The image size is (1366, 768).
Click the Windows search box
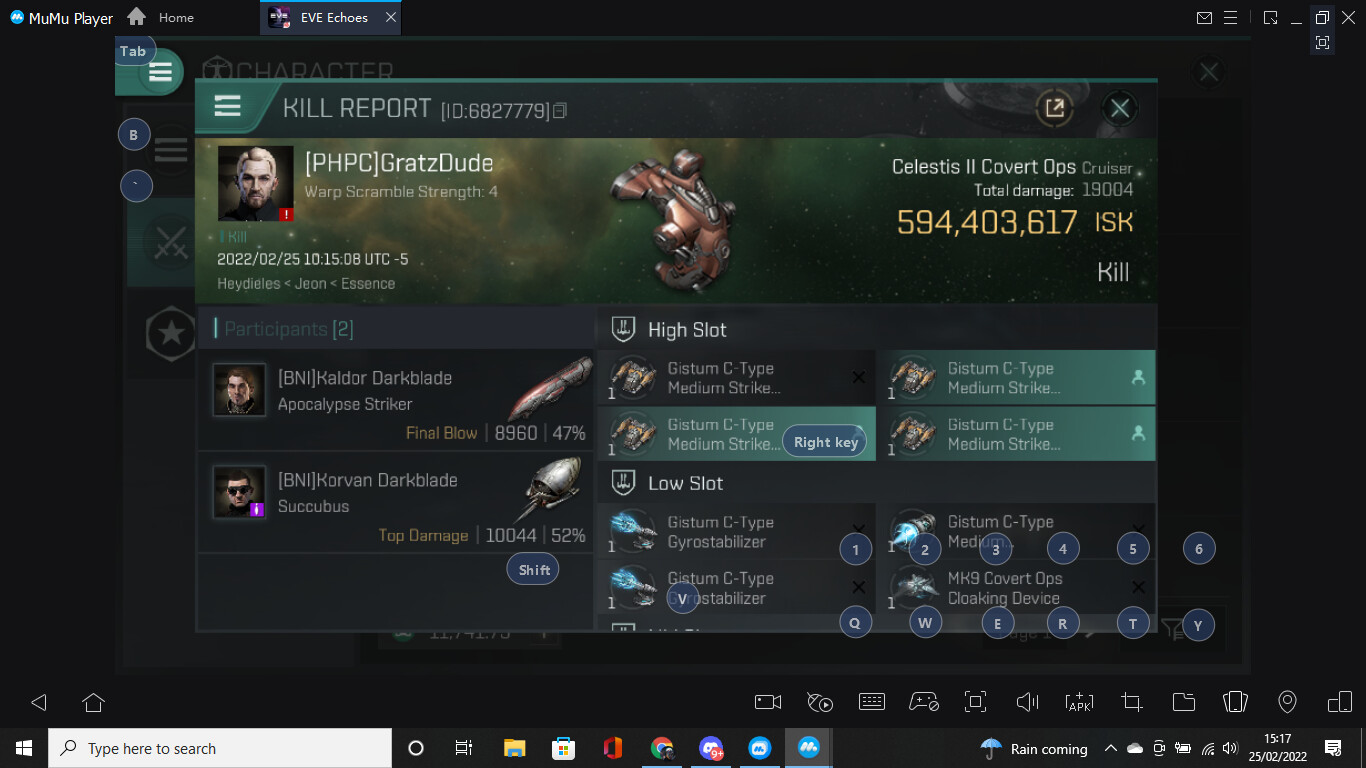pyautogui.click(x=220, y=748)
